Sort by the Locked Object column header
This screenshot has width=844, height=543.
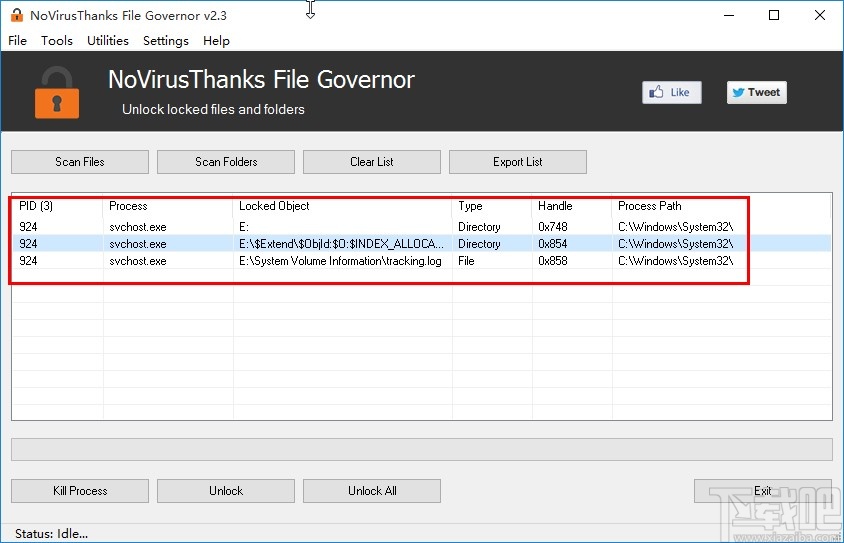point(342,206)
